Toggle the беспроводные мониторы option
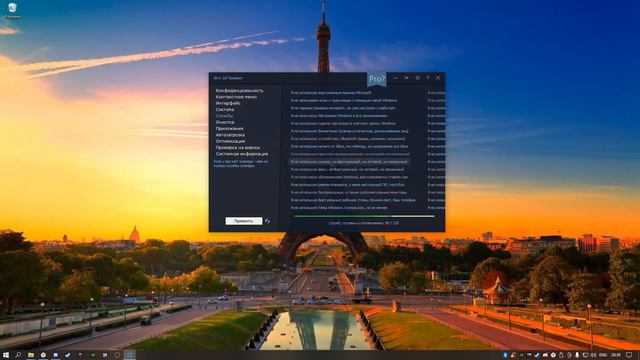 click(x=348, y=192)
